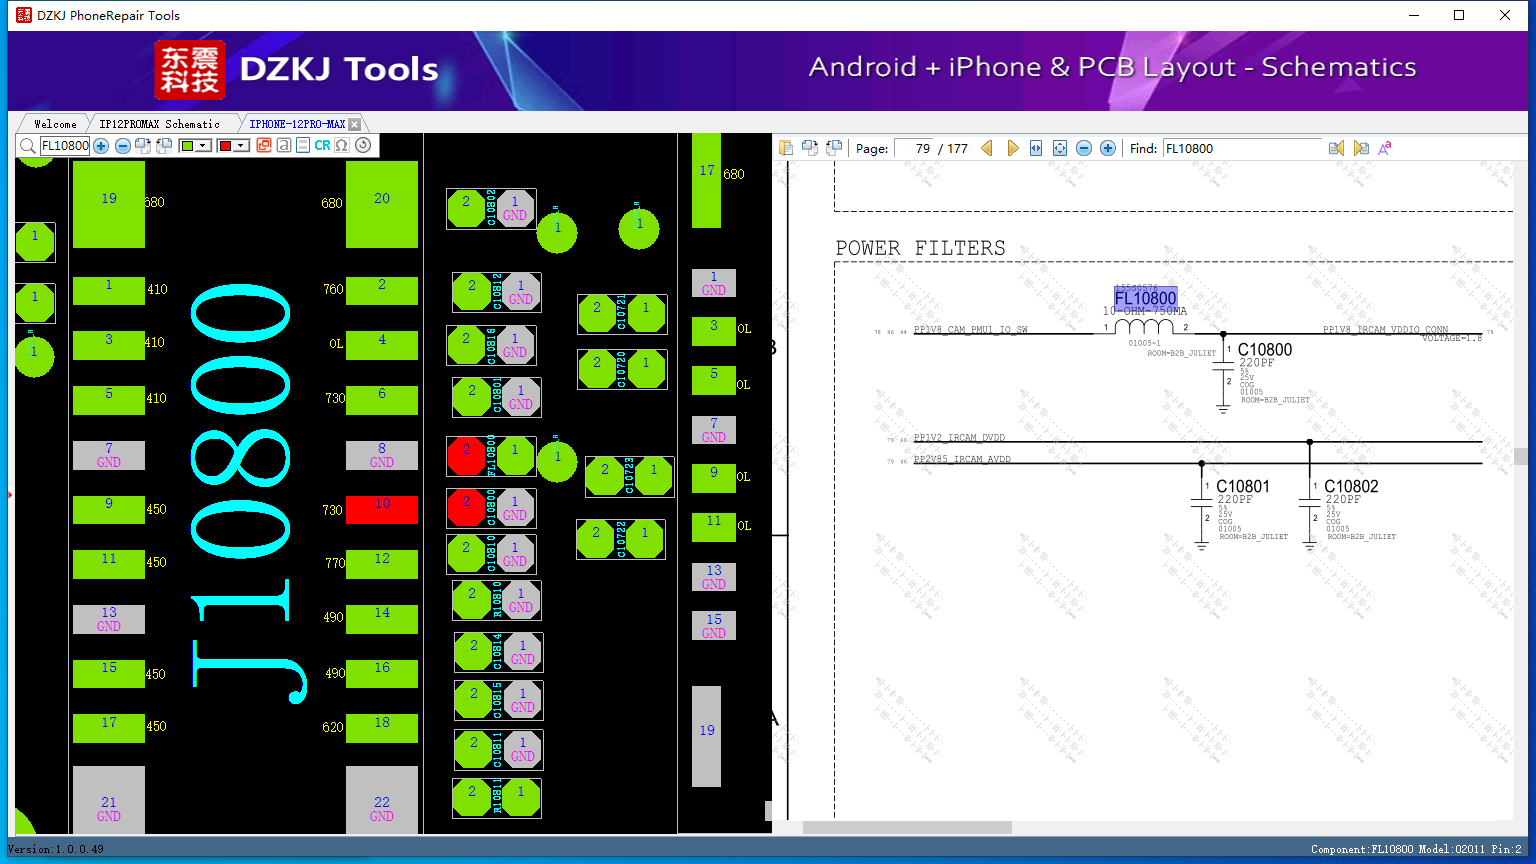This screenshot has width=1536, height=864.
Task: Click the circular reset icon in PCB toolbar
Action: tap(363, 146)
